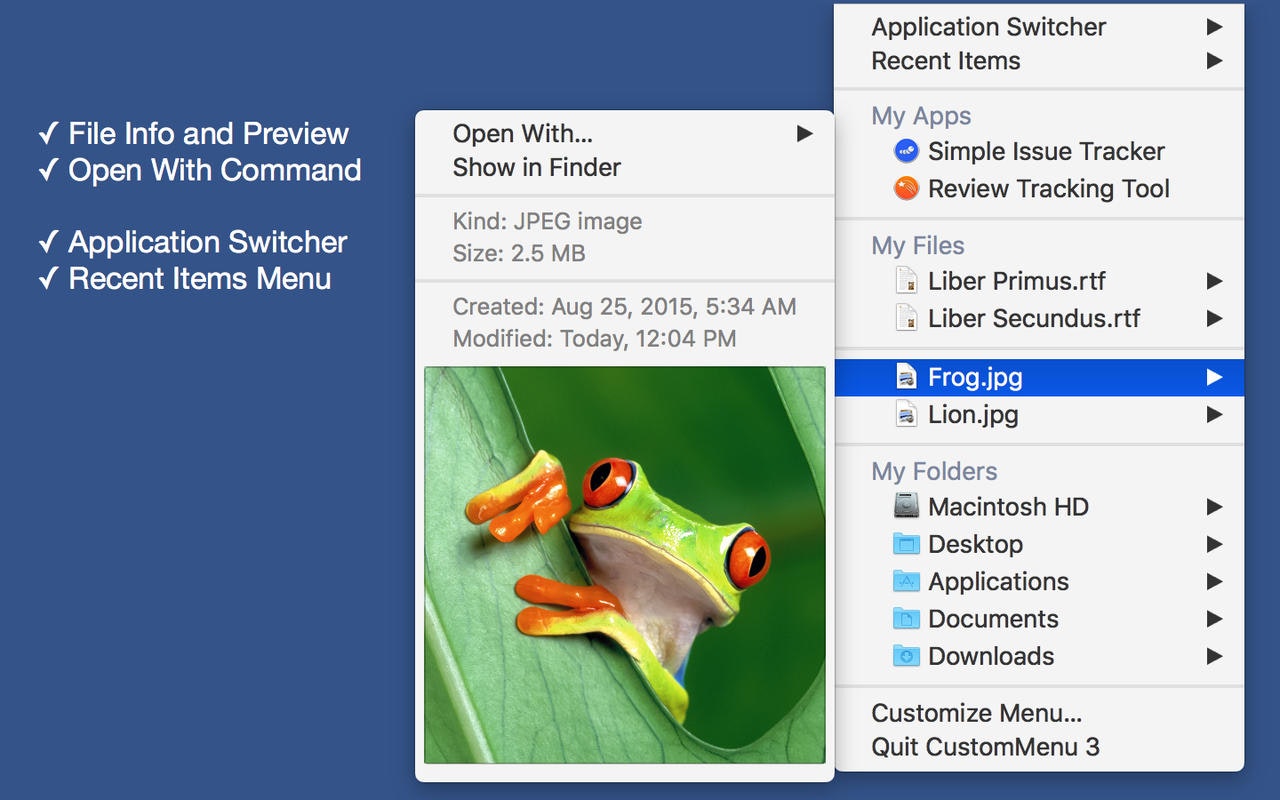Open the Documents folder entry
This screenshot has height=800, width=1280.
[1039, 619]
